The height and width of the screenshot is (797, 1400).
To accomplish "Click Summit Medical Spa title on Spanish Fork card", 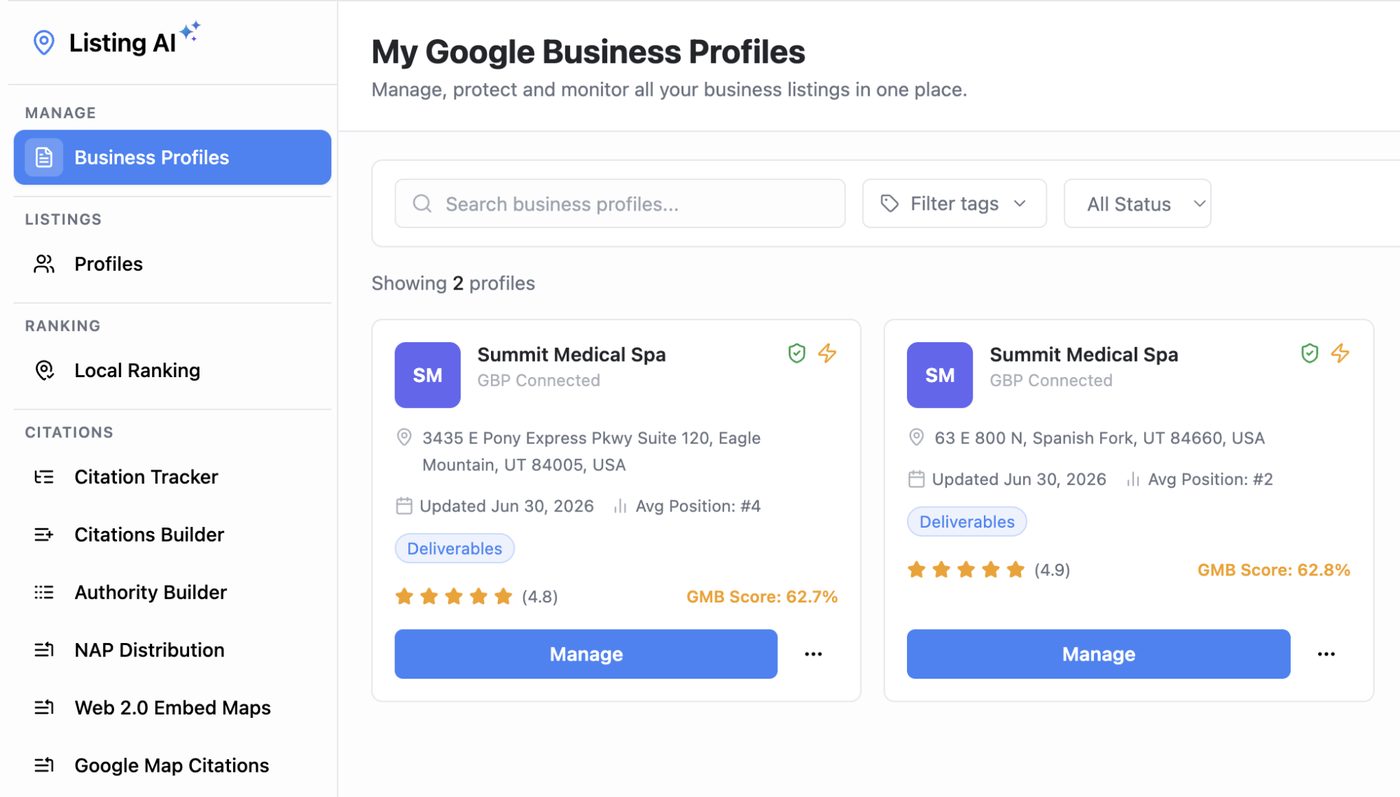I will (1084, 354).
